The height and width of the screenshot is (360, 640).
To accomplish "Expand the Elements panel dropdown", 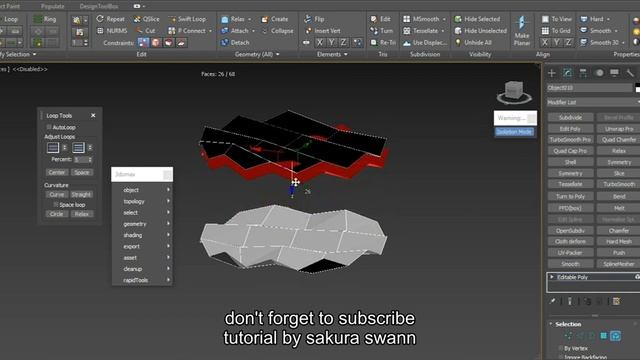I will [346, 54].
